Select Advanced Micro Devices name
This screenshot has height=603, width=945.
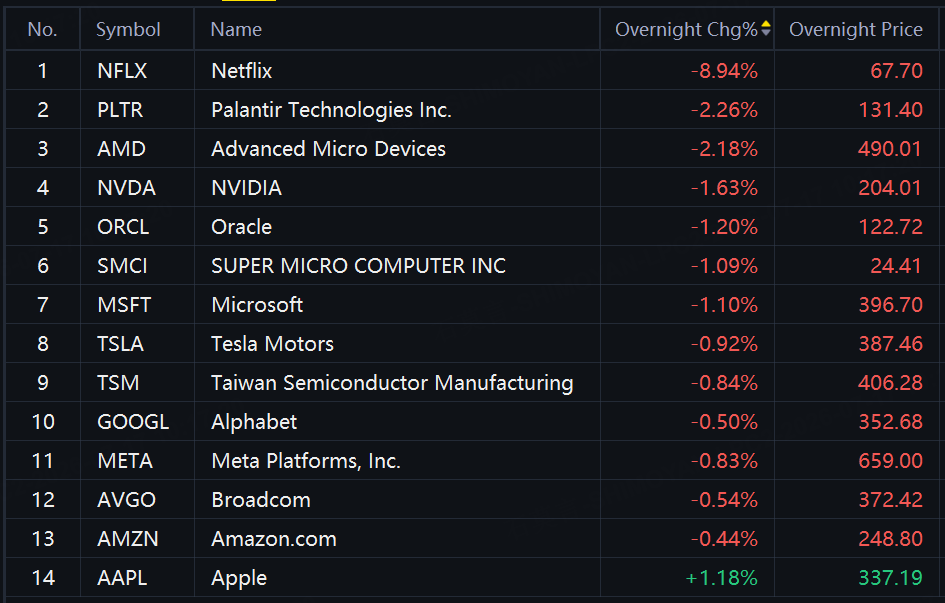pos(328,149)
